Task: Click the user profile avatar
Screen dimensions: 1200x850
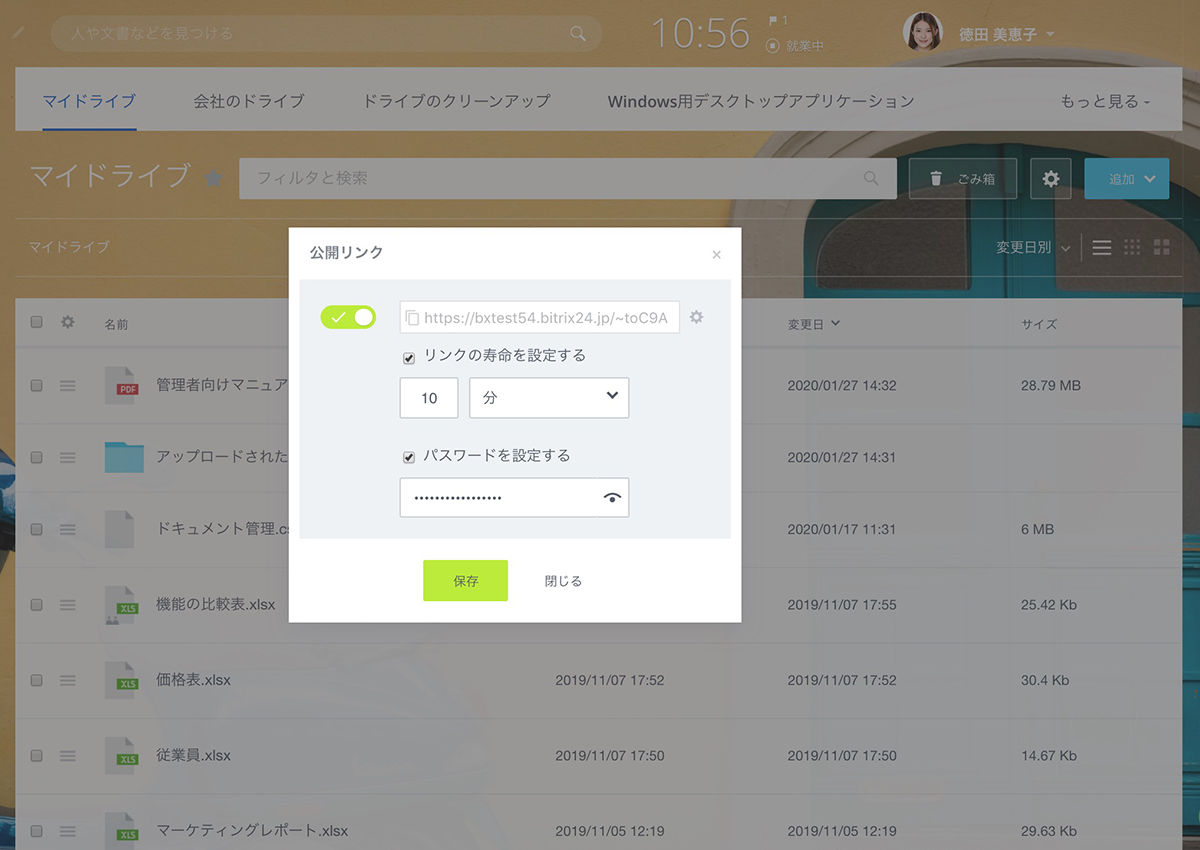Action: pyautogui.click(x=922, y=32)
